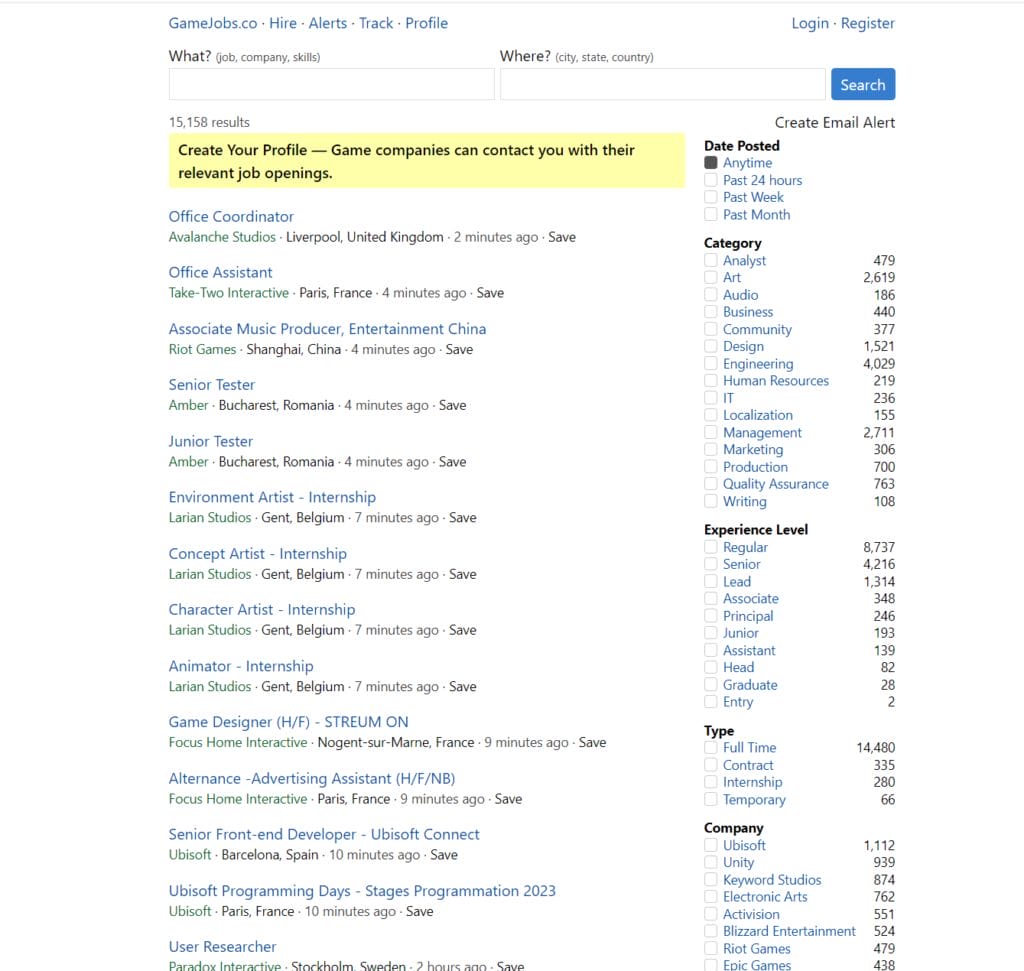
Task: Open the Register link
Action: (868, 23)
